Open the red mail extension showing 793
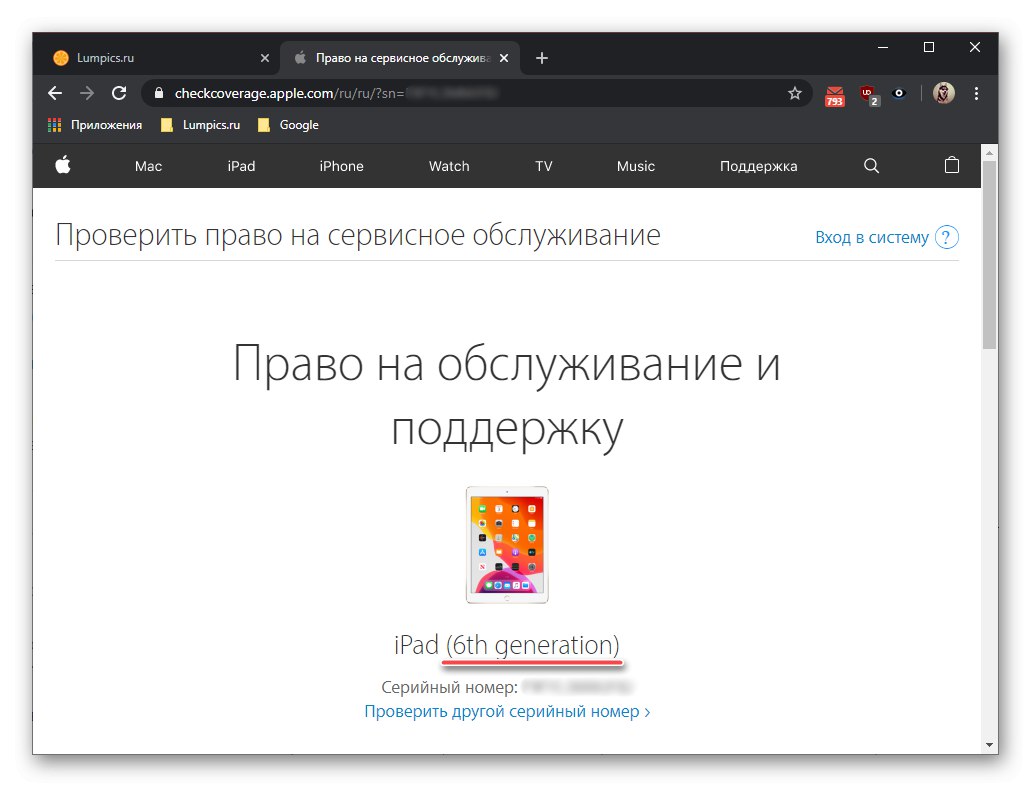 [834, 95]
